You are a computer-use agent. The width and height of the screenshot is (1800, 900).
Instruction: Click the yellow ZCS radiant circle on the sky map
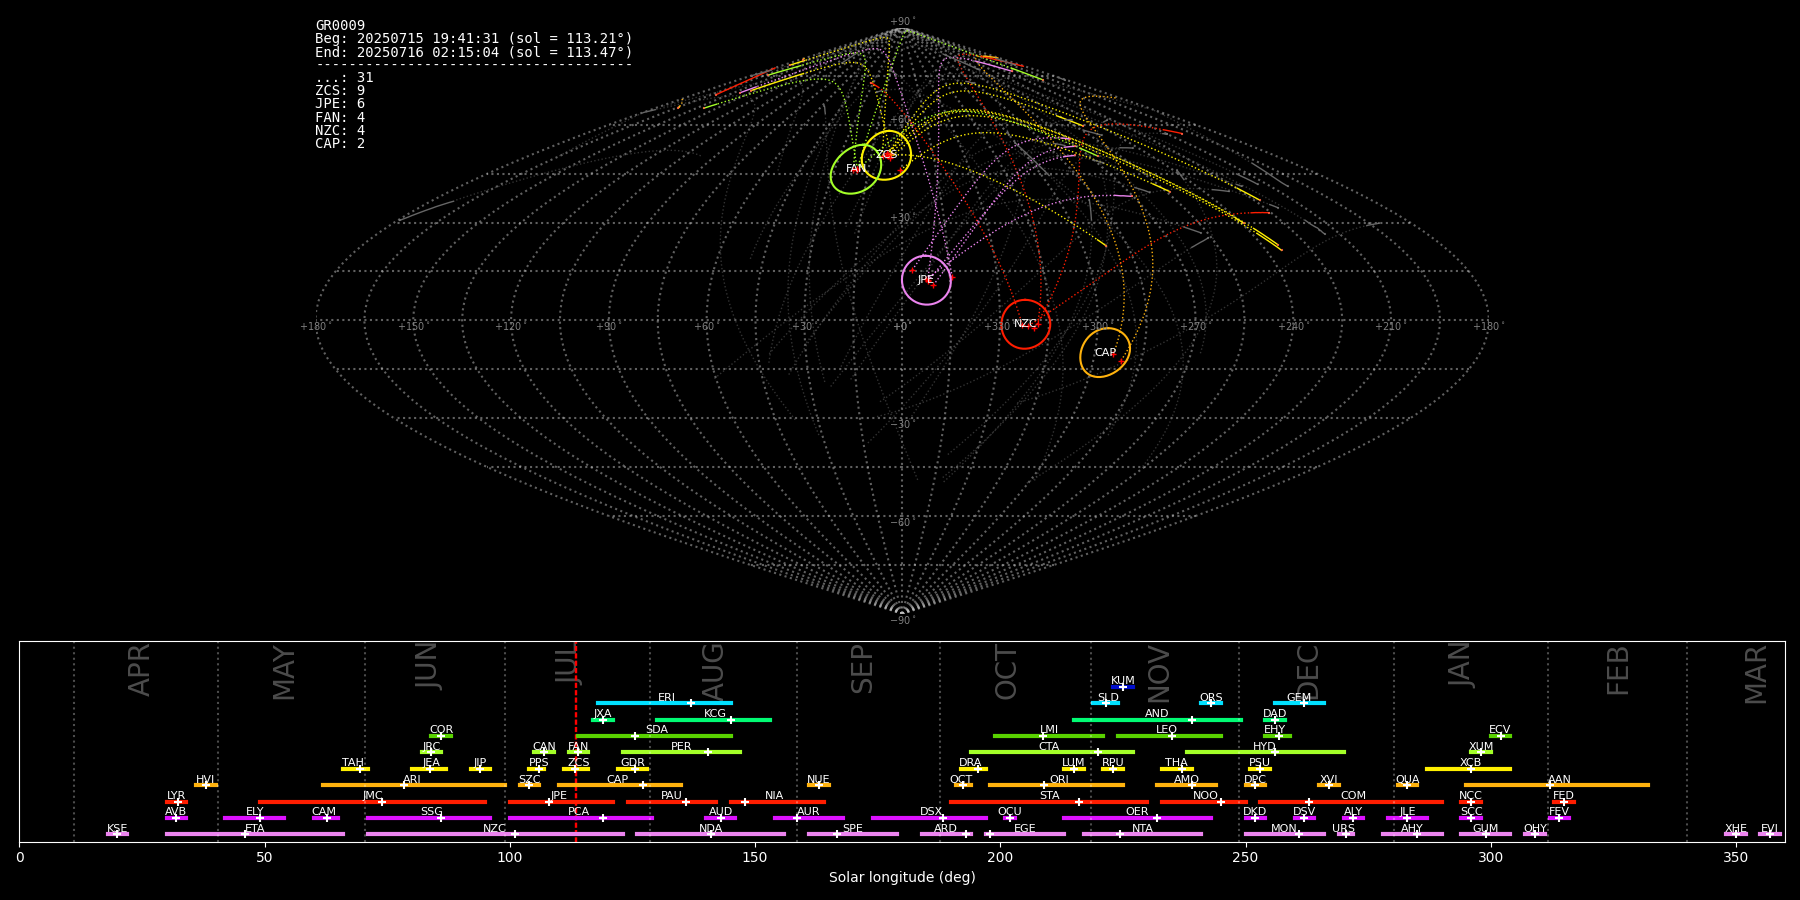click(886, 155)
